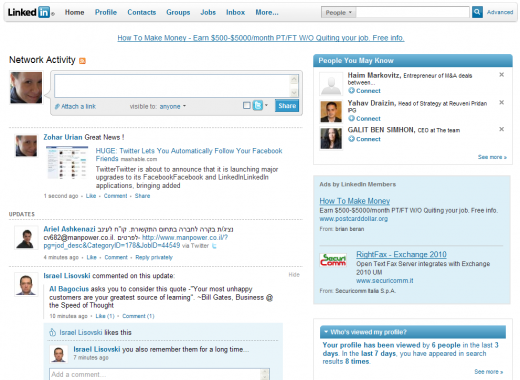This screenshot has width=520, height=380.
Task: Click plus icon to connect with Yahav Draizin
Action: [x=351, y=118]
